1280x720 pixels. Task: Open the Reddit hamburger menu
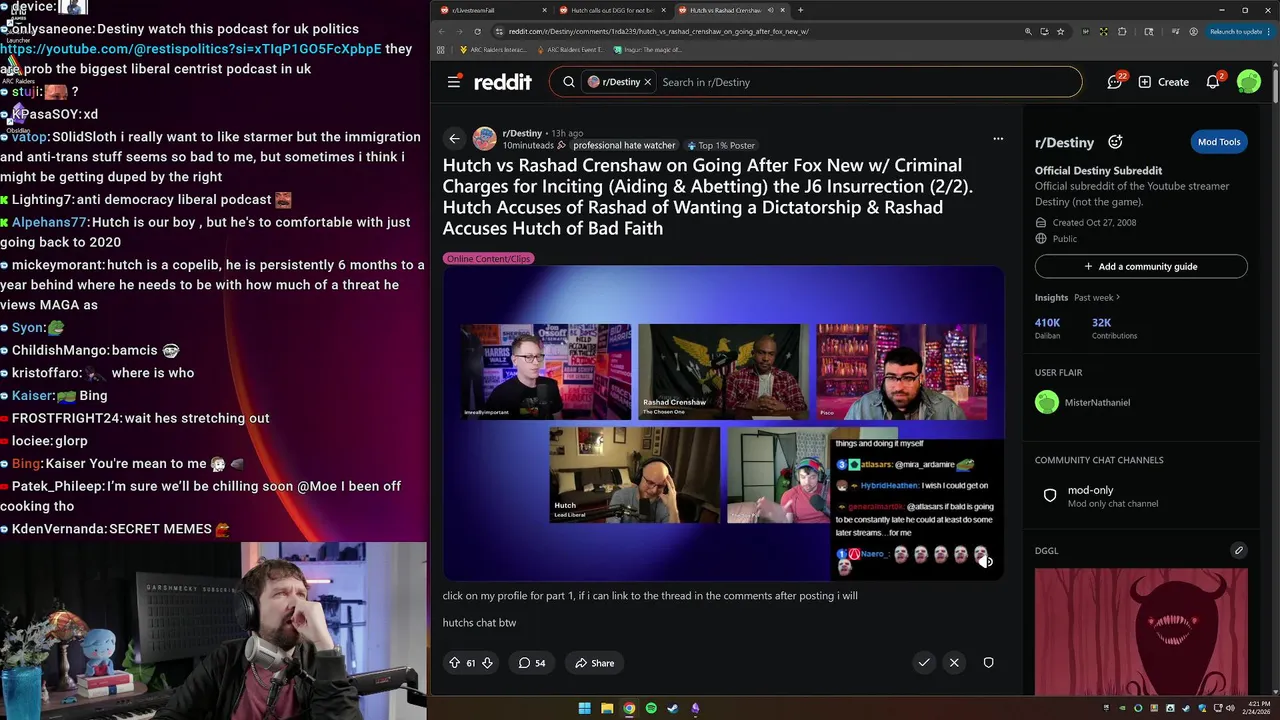click(454, 82)
